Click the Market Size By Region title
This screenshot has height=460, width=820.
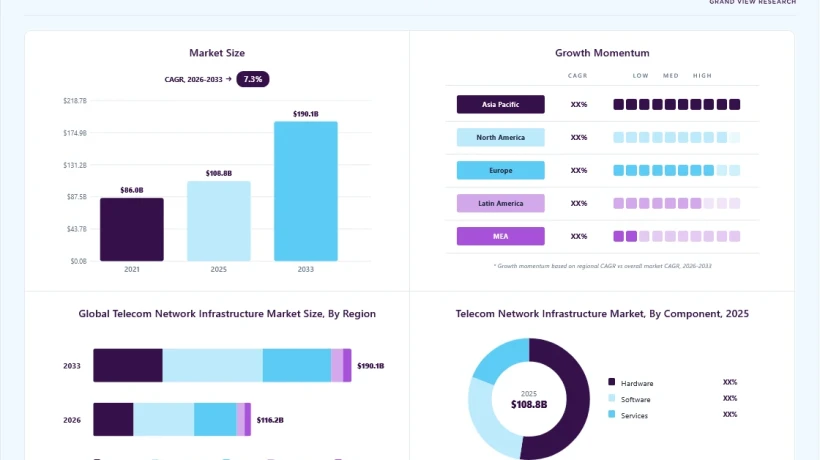(x=227, y=314)
